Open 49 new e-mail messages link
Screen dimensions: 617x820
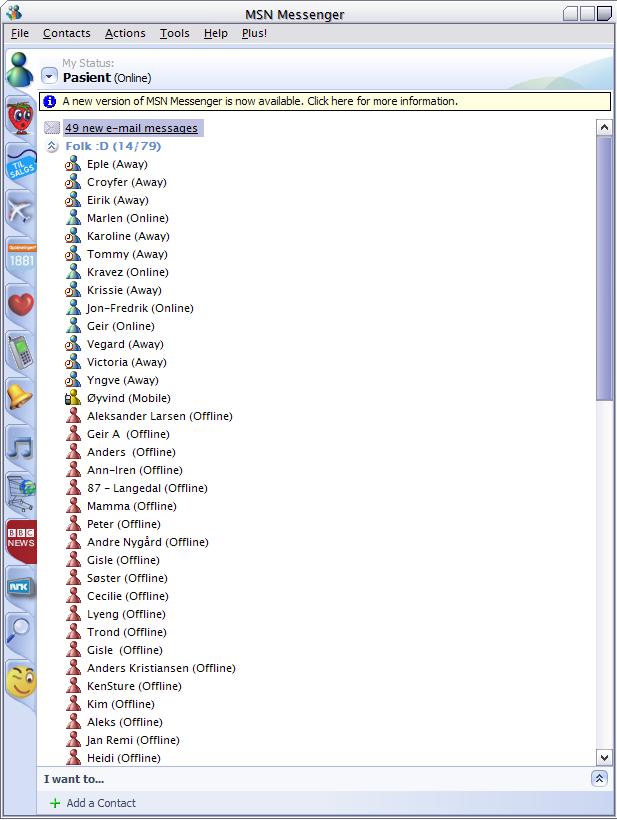(131, 128)
